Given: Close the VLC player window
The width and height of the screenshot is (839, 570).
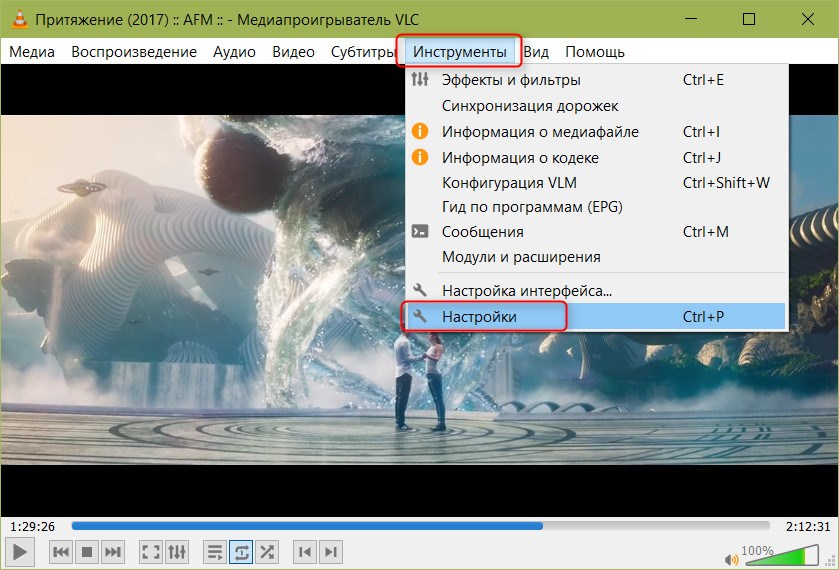Looking at the screenshot, I should (808, 19).
